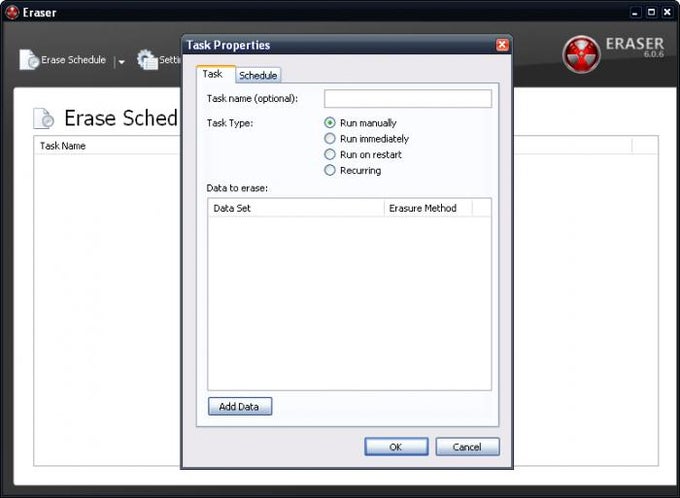The image size is (680, 498).
Task: Focus the Task name input field
Action: (x=408, y=99)
